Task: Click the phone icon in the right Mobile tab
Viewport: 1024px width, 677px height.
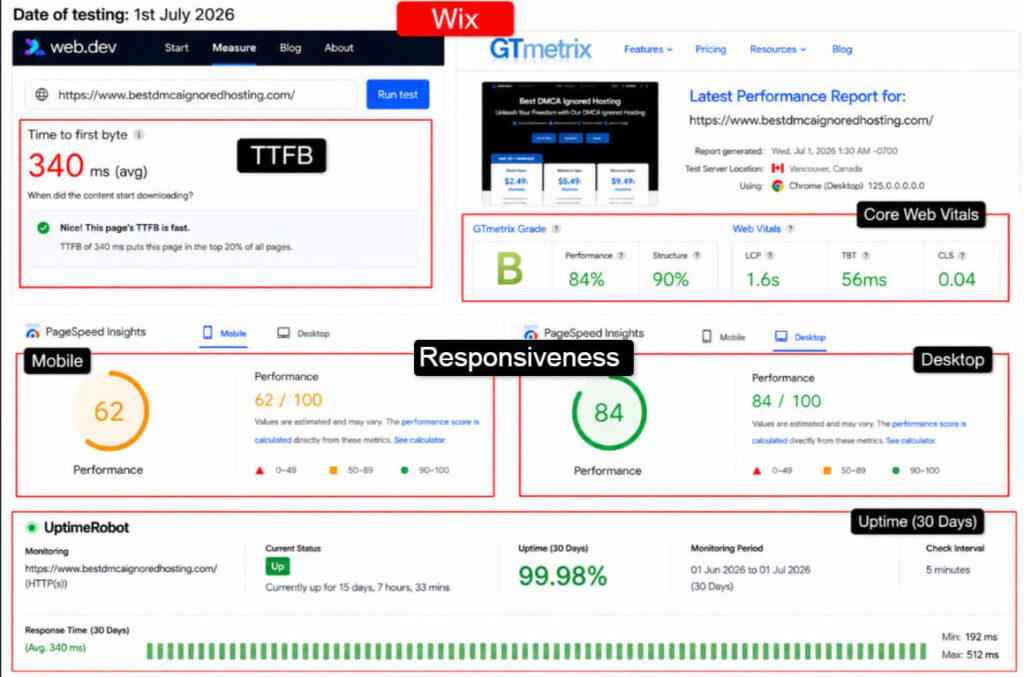Action: click(x=707, y=337)
